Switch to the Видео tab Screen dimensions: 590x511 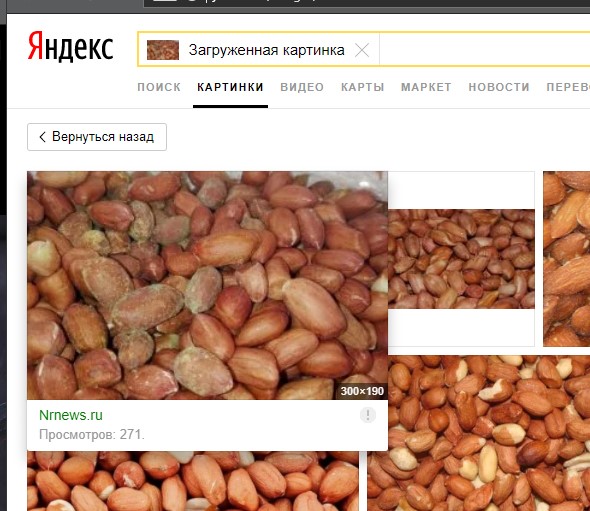pyautogui.click(x=302, y=87)
